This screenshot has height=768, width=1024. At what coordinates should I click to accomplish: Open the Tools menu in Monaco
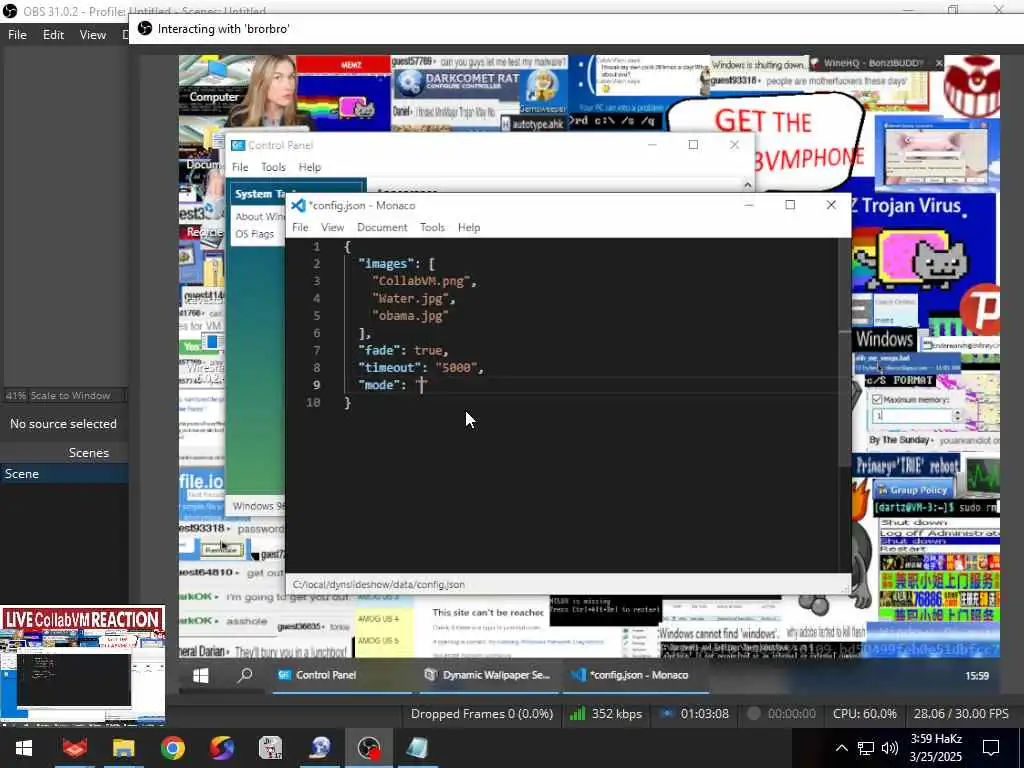coord(432,227)
